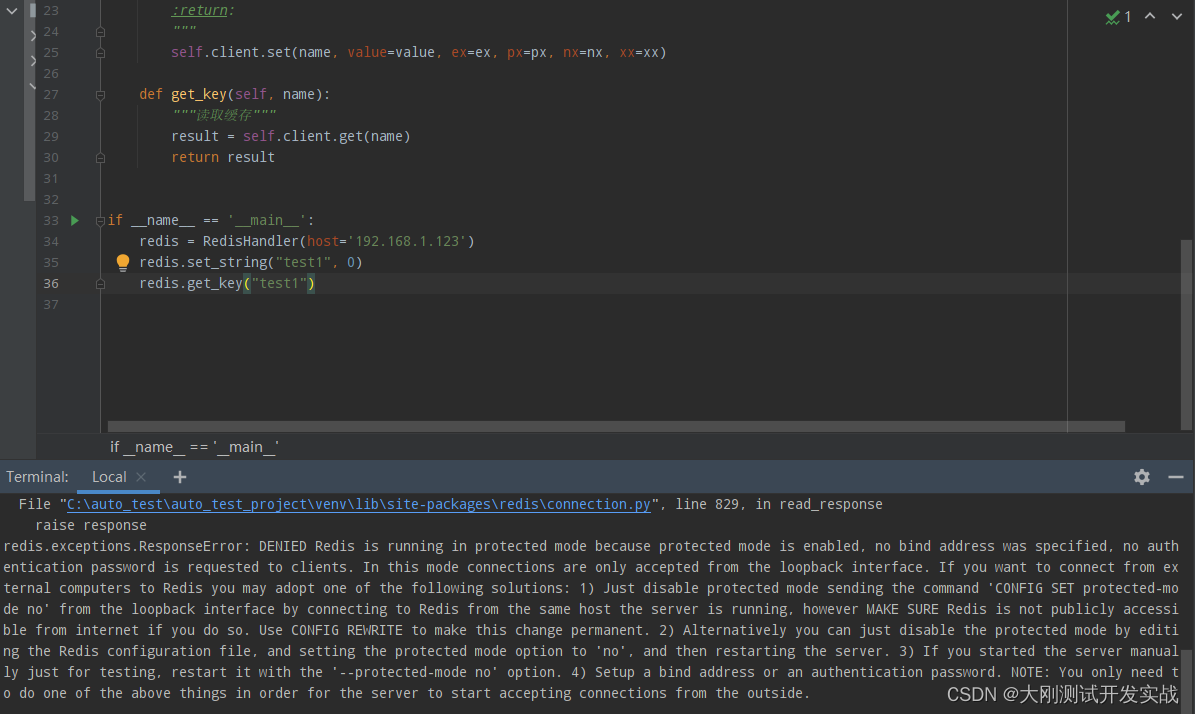
Task: Click the host string '192.168.1.123'
Action: click(408, 241)
